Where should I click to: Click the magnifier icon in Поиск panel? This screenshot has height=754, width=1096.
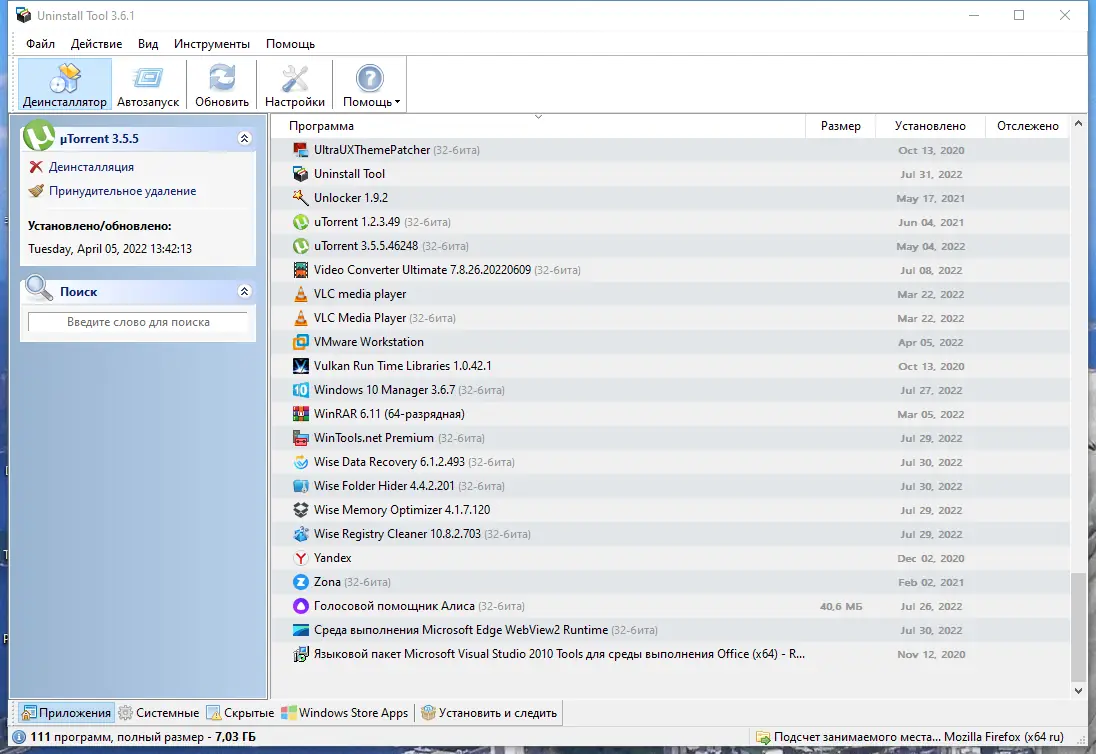[x=38, y=287]
